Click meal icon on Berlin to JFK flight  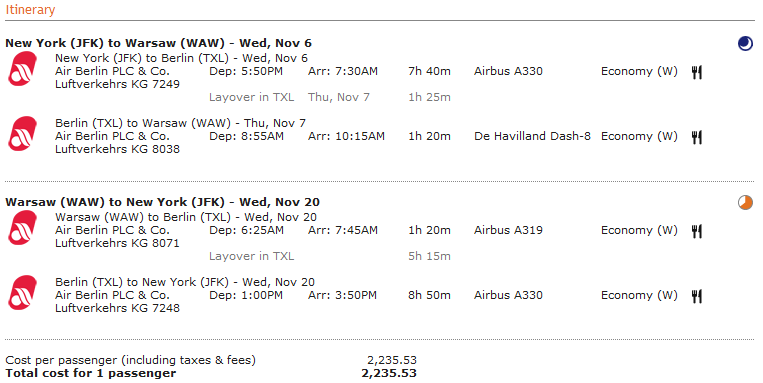[697, 296]
